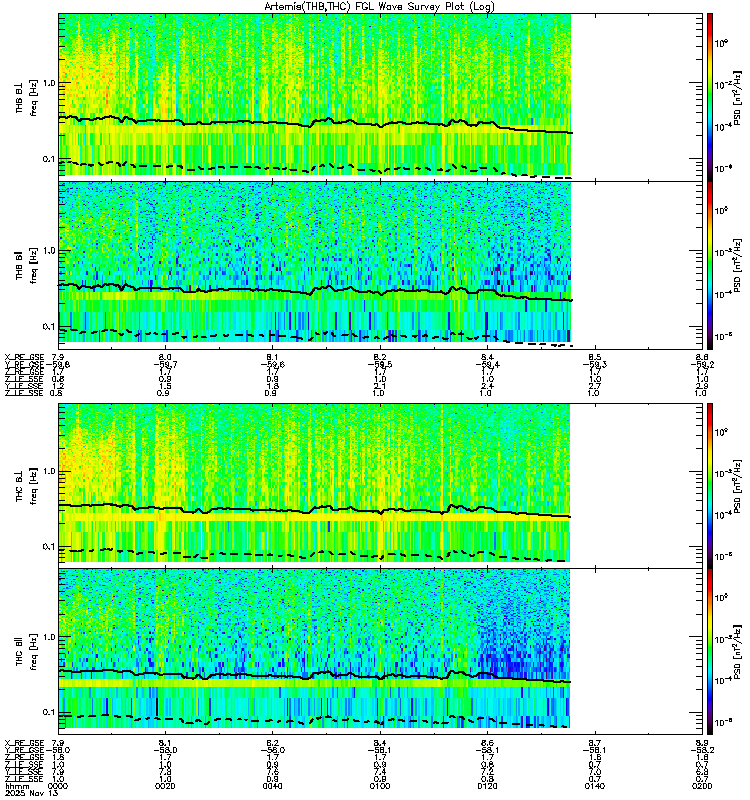Click the '8.7' X_RE_GSE value below THC panels
The height and width of the screenshot is (800, 750).
pyautogui.click(x=595, y=743)
